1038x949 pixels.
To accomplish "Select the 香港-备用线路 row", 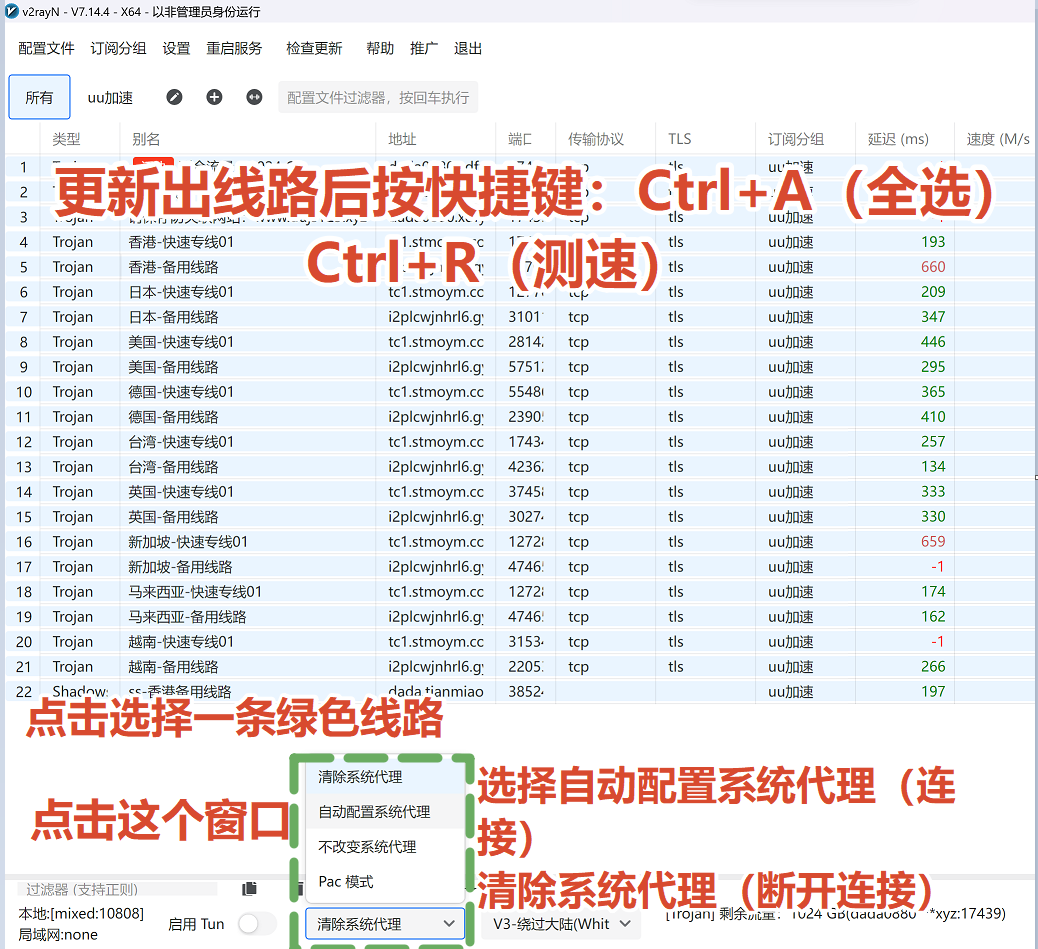I will (x=519, y=267).
